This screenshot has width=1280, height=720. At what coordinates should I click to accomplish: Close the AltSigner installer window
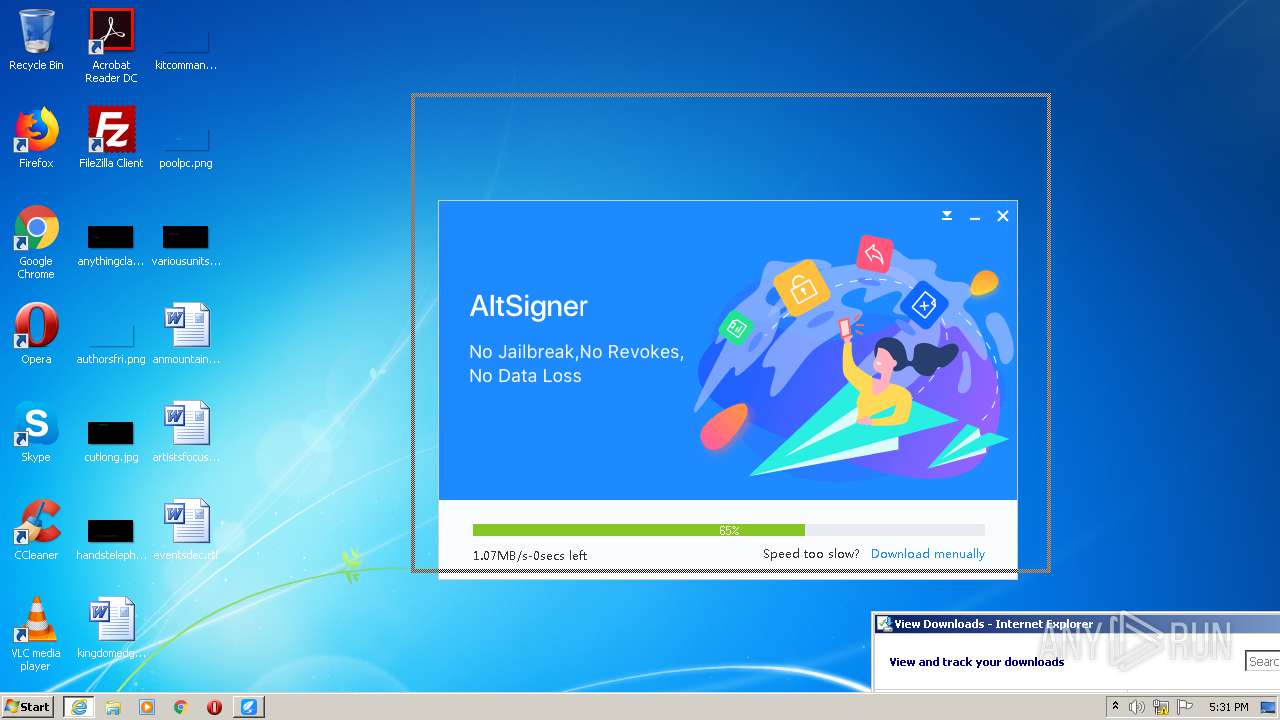1003,216
